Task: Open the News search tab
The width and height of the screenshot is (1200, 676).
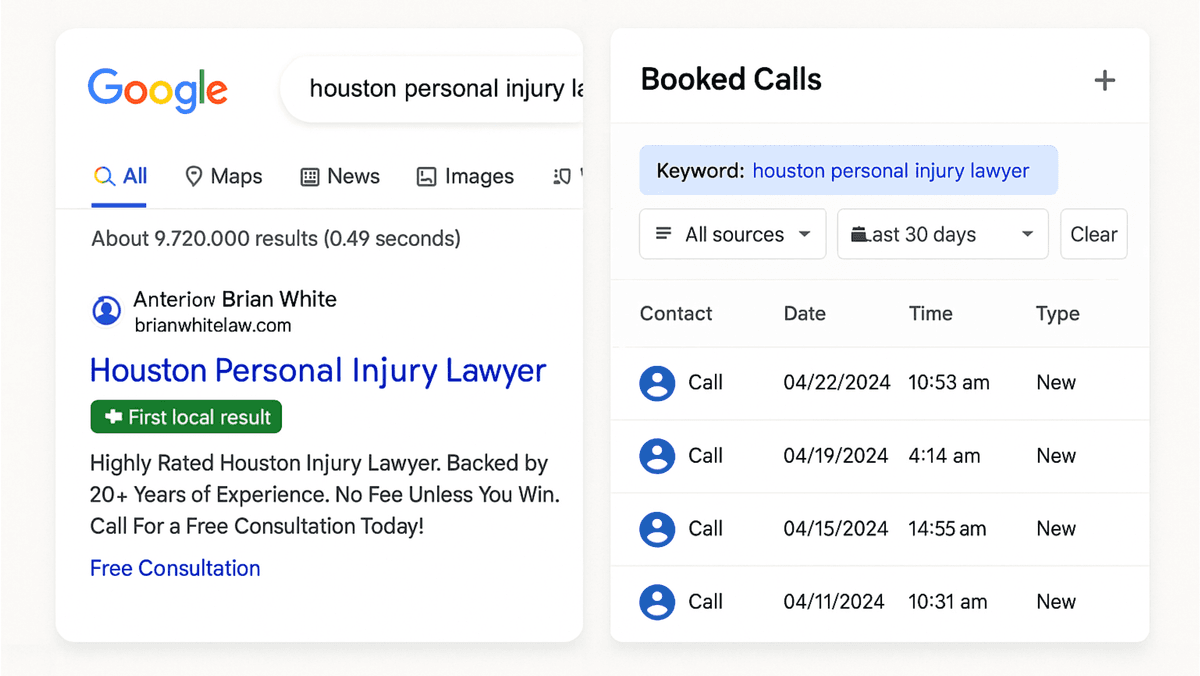Action: coord(340,176)
